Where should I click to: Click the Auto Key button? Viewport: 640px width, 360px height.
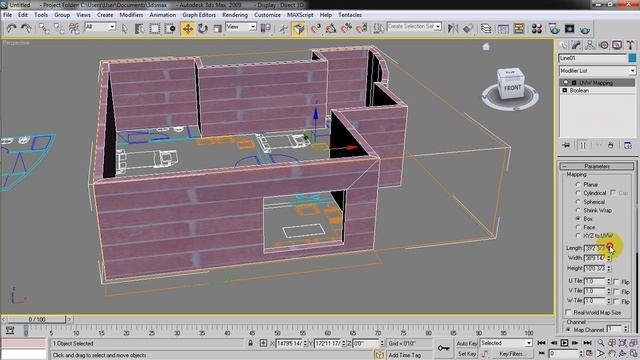click(467, 344)
